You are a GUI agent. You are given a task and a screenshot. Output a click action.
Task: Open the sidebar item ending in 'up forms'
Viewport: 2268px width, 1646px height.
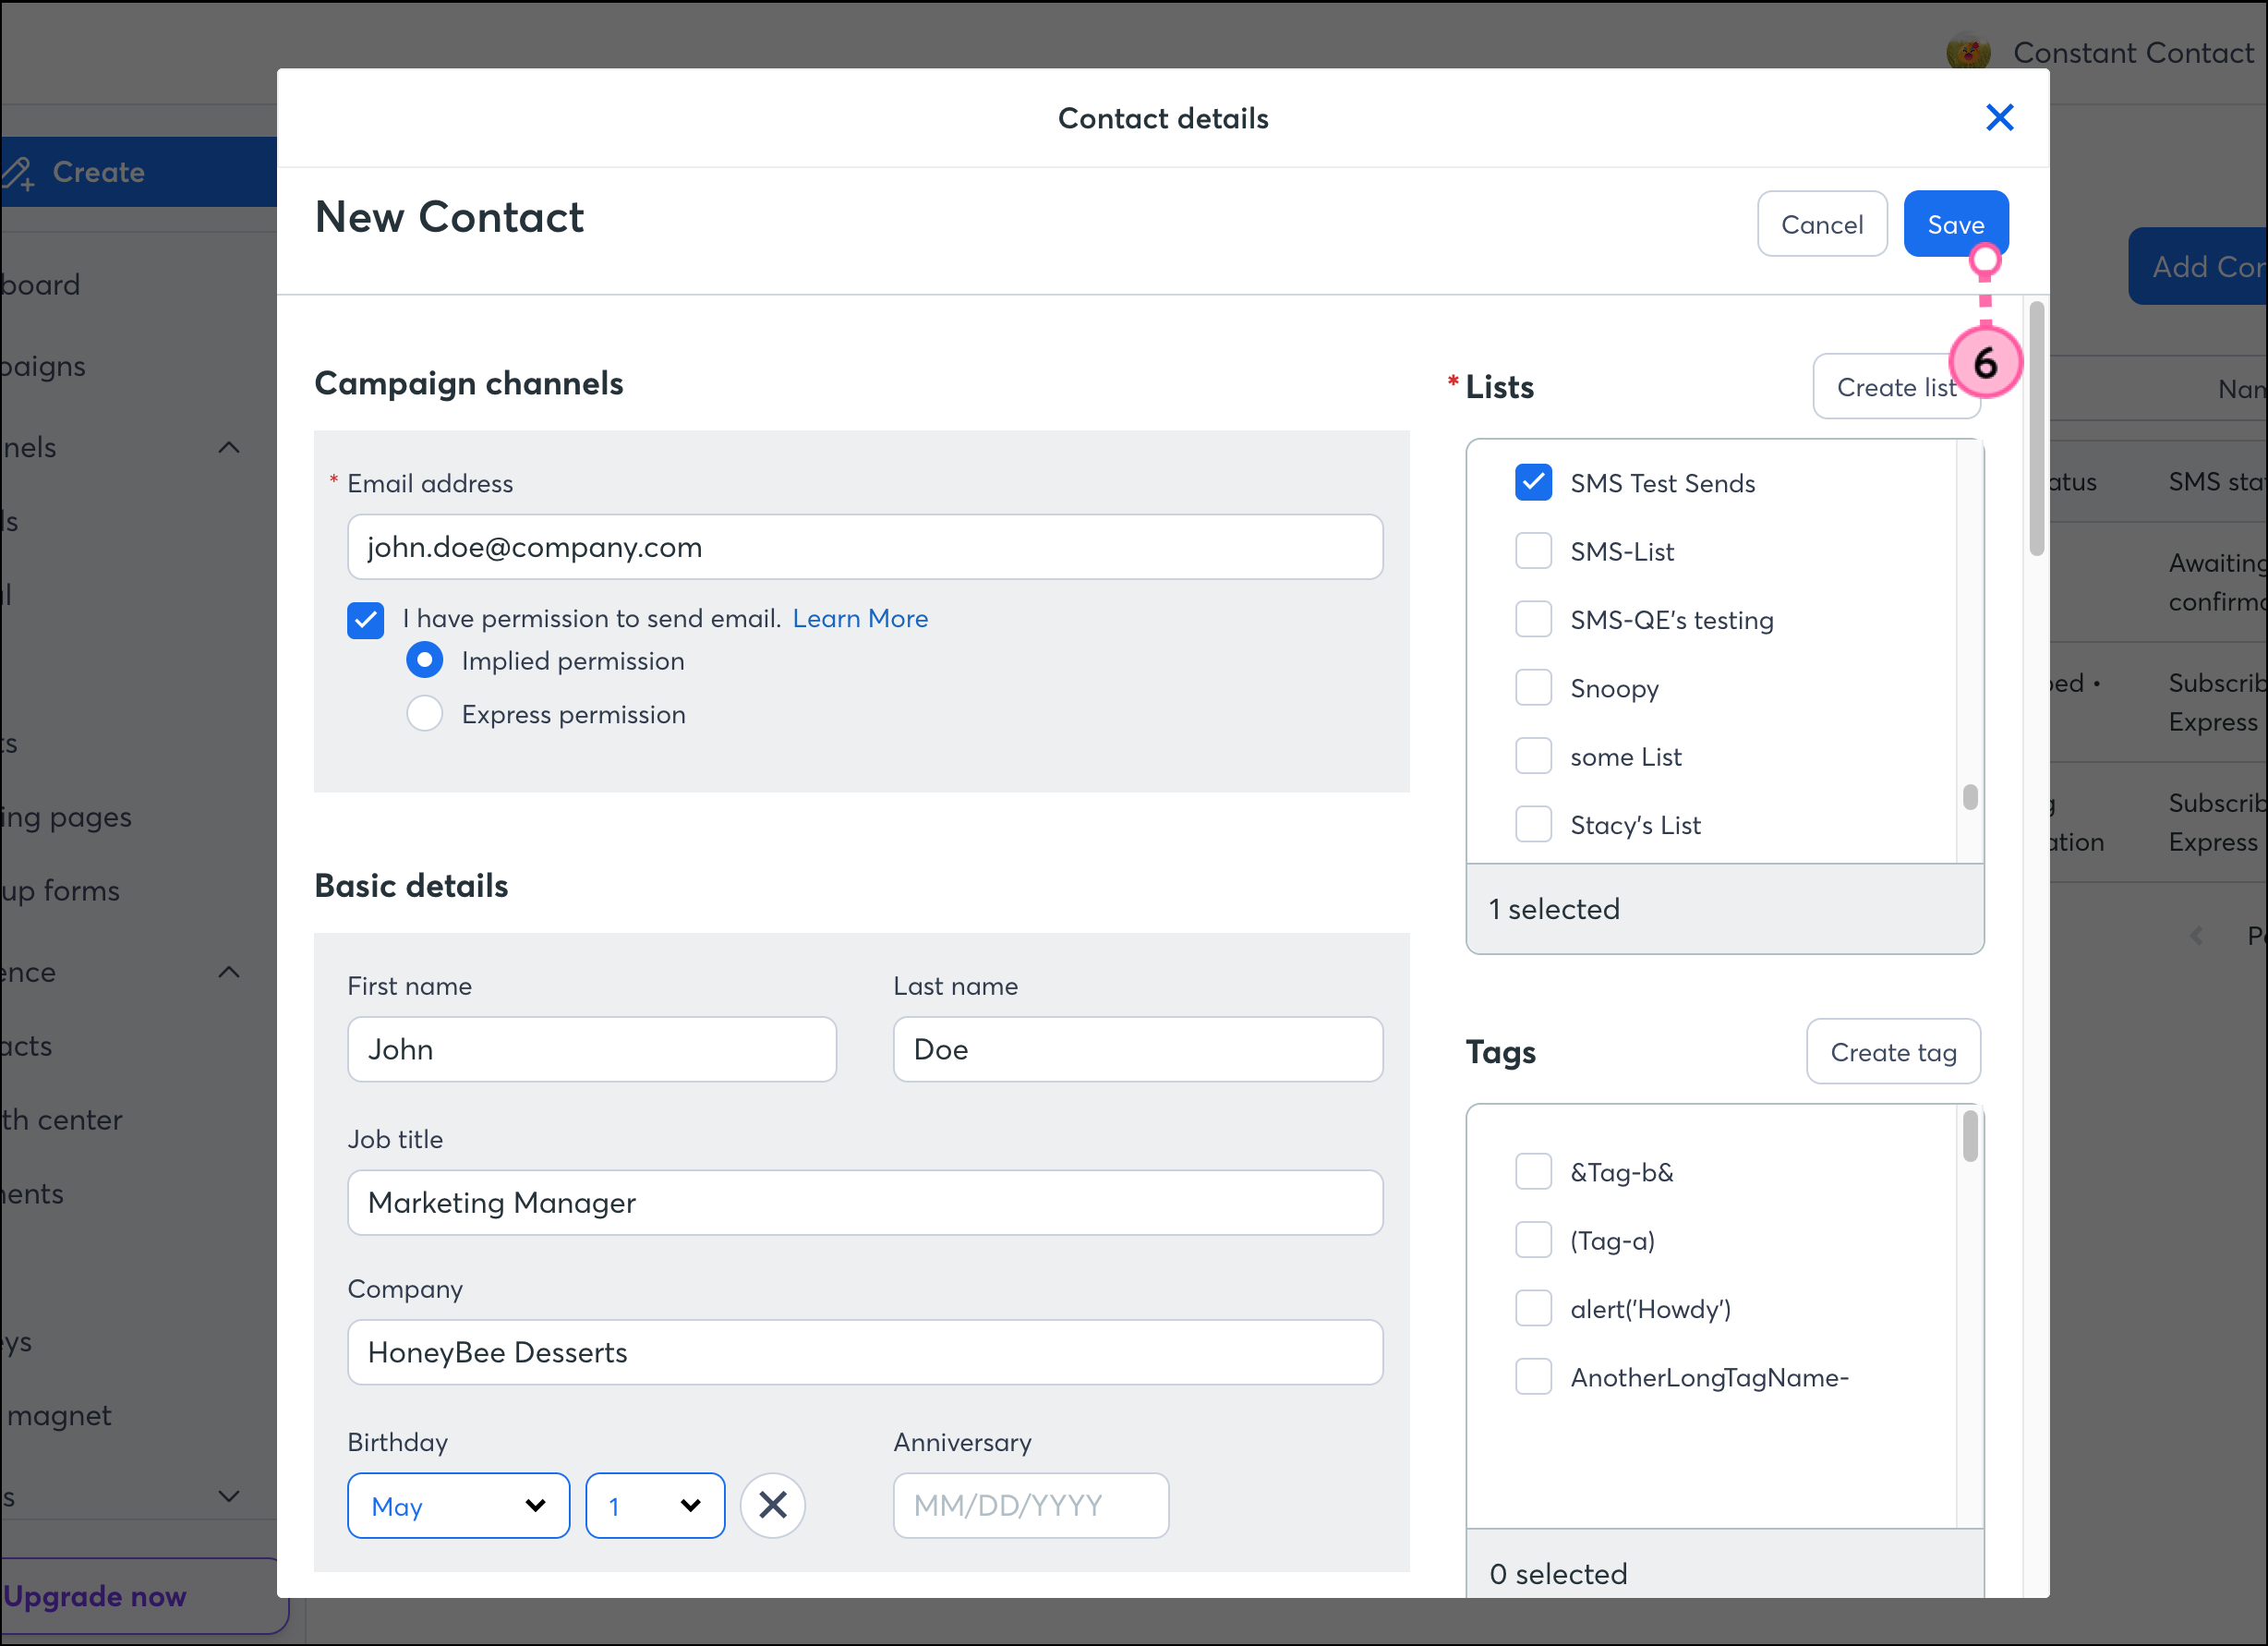coord(60,890)
